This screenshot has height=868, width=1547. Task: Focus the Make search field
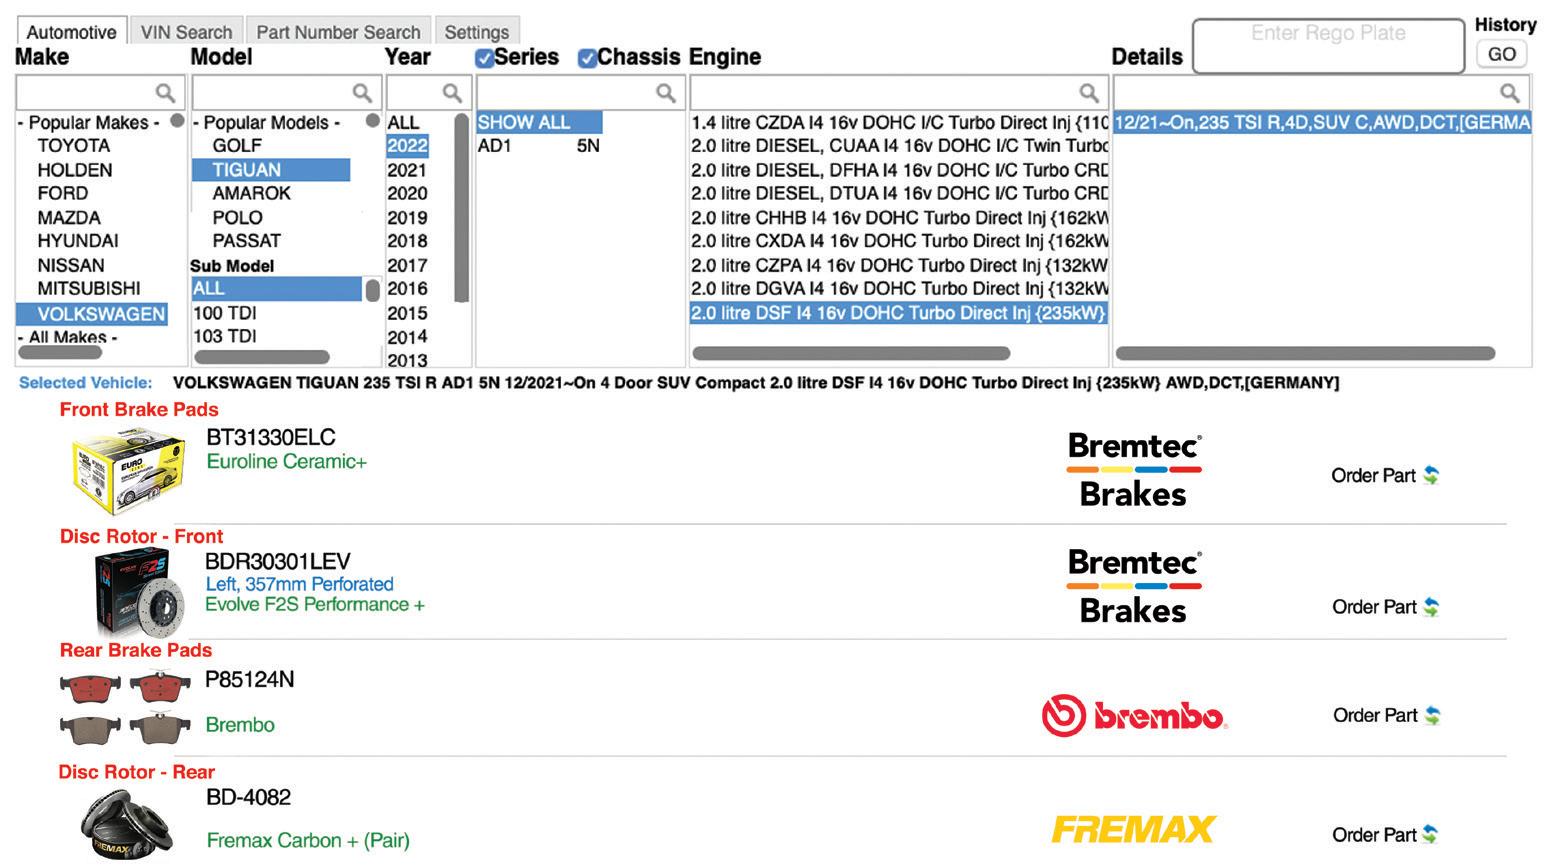(100, 93)
